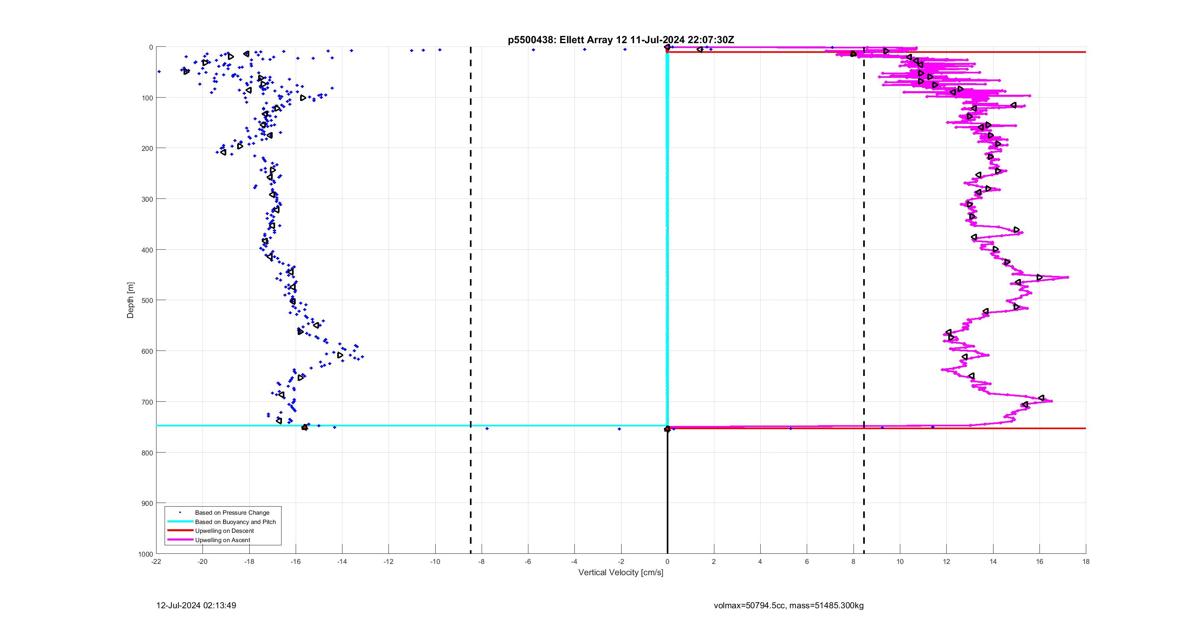Click the -2 tick on the velocity axis

pyautogui.click(x=621, y=562)
